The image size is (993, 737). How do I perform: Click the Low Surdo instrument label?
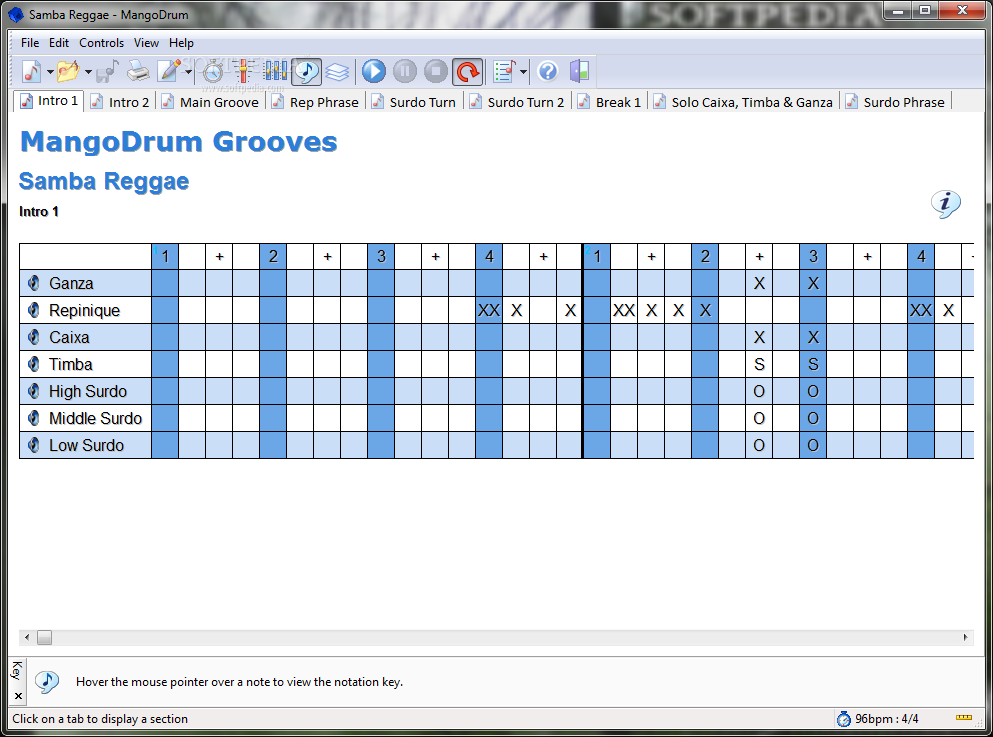point(86,445)
